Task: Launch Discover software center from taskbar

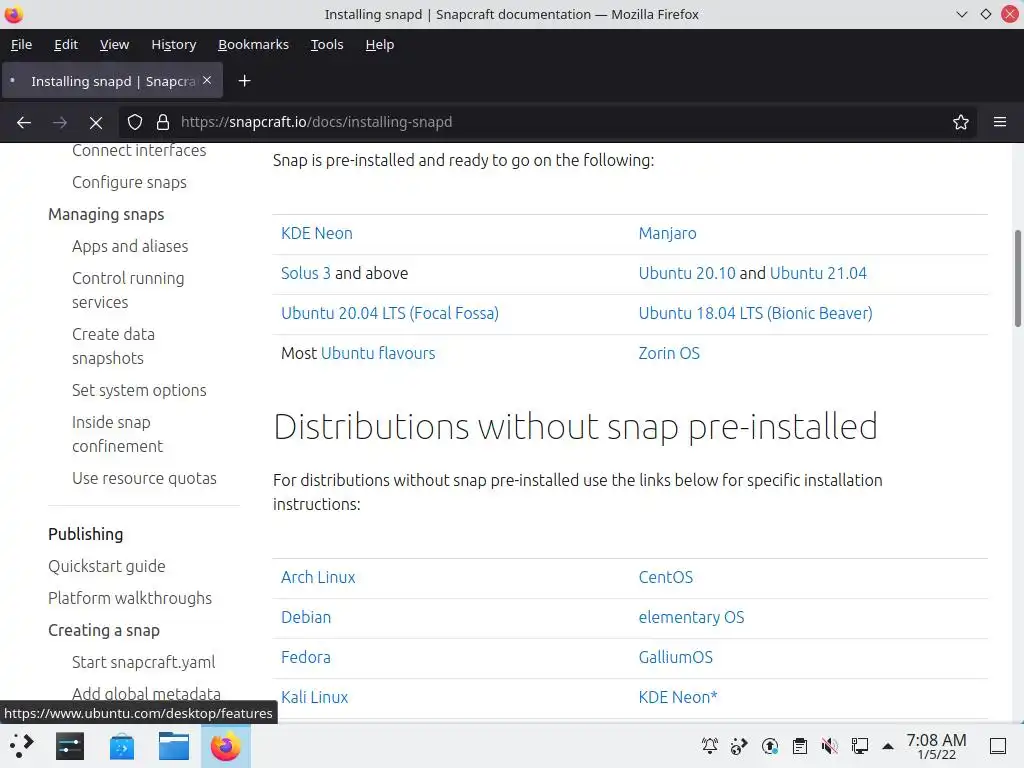Action: [x=121, y=746]
